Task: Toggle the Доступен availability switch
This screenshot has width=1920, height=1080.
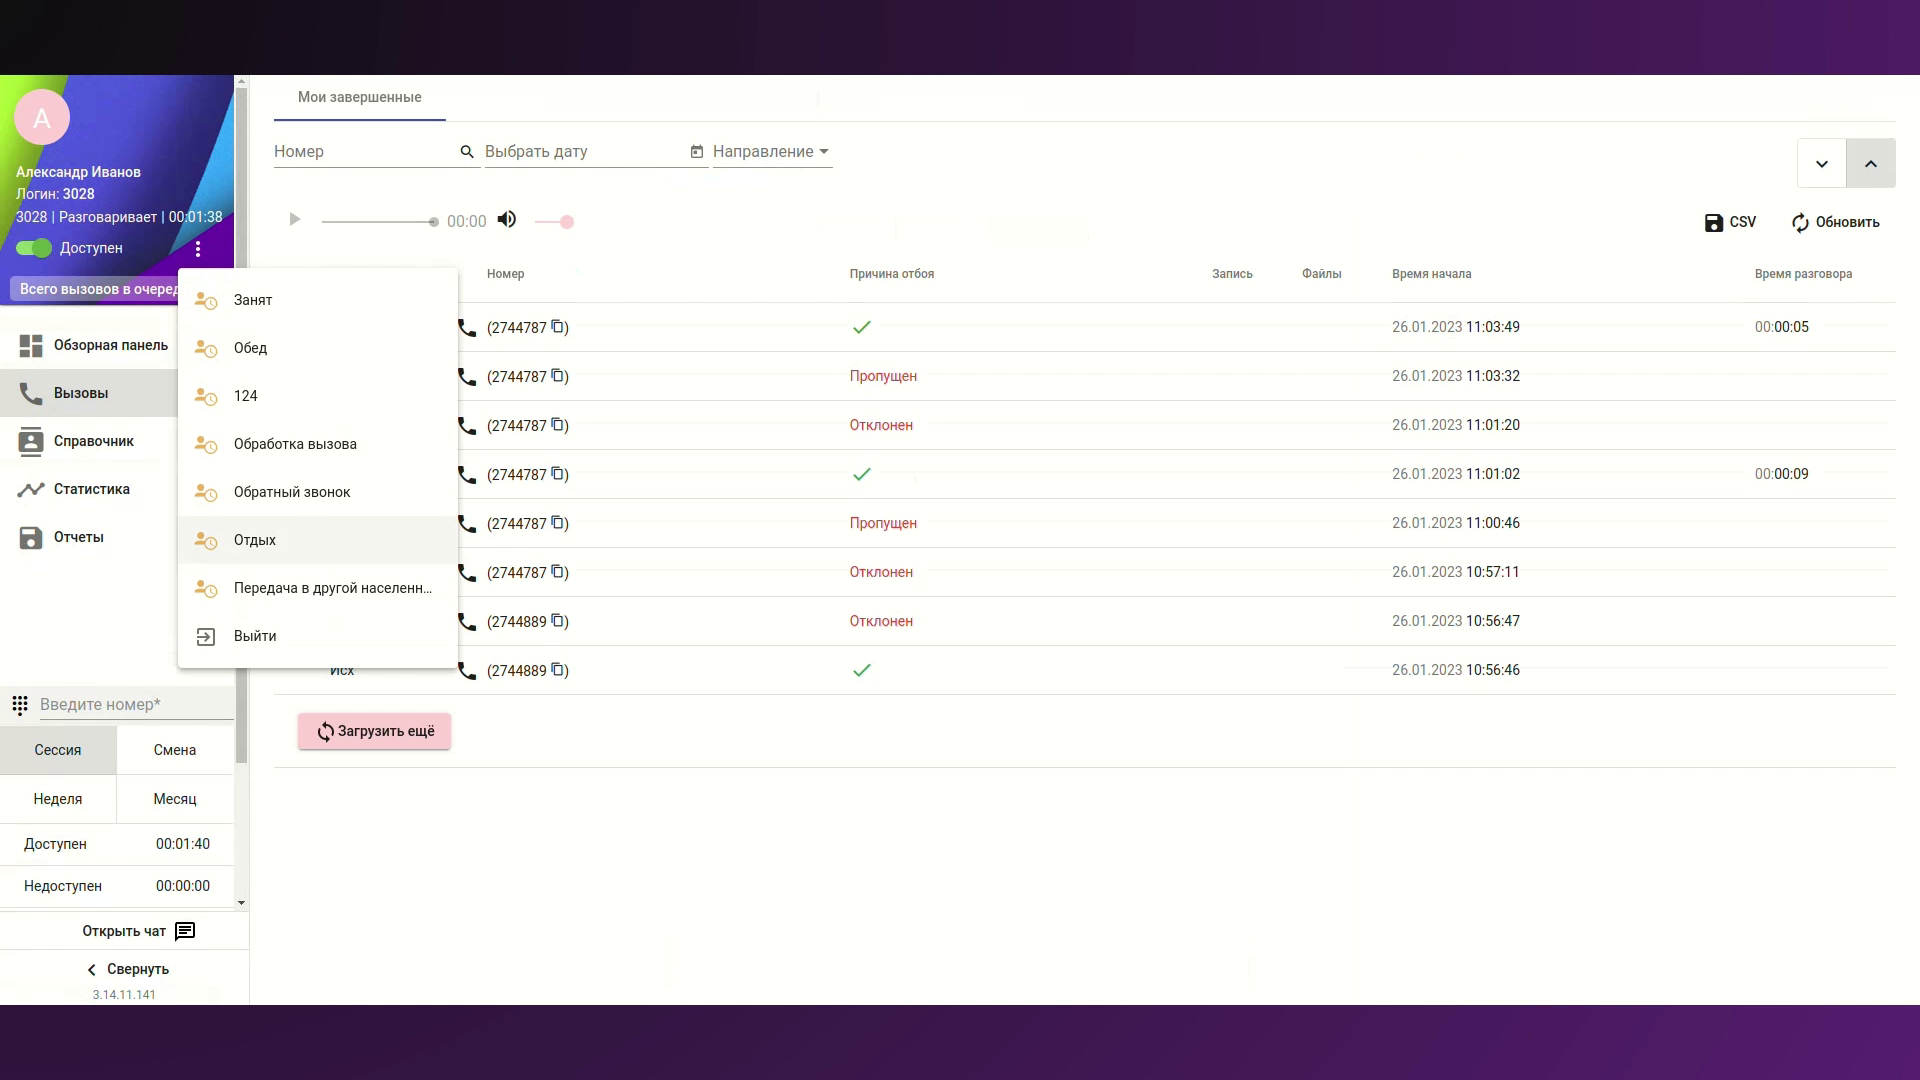Action: (34, 248)
